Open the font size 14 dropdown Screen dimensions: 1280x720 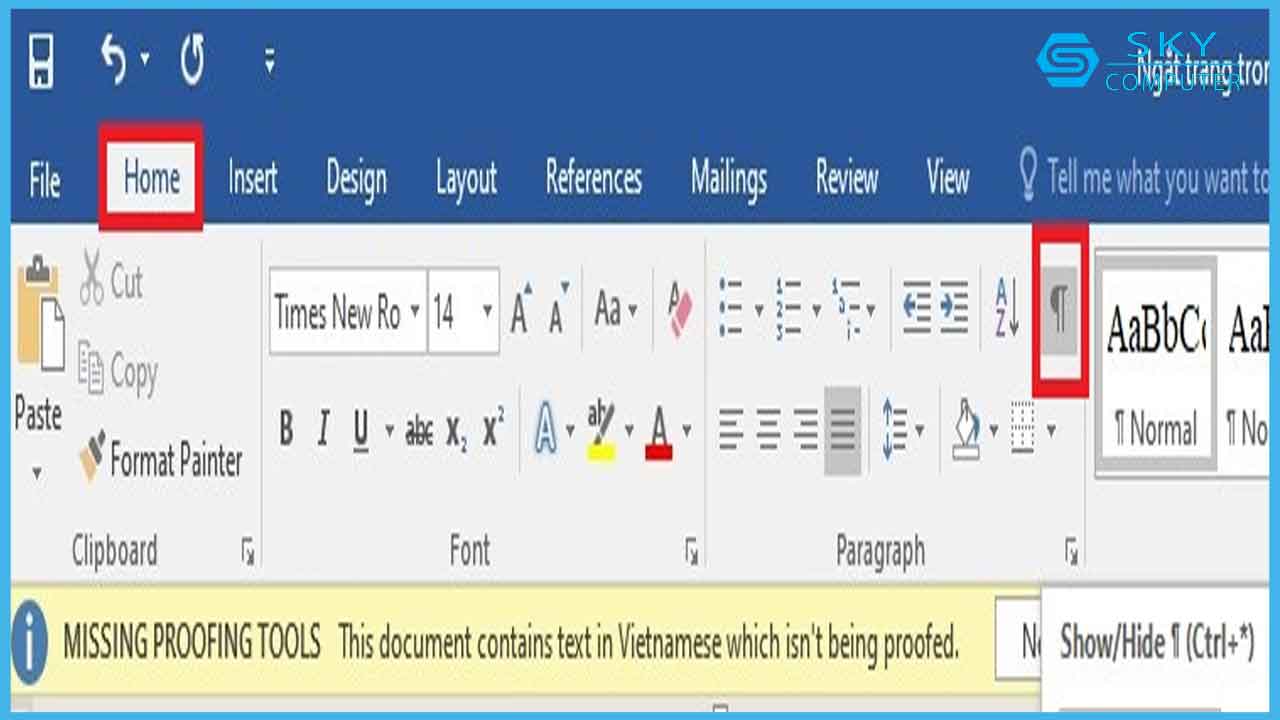[x=487, y=312]
